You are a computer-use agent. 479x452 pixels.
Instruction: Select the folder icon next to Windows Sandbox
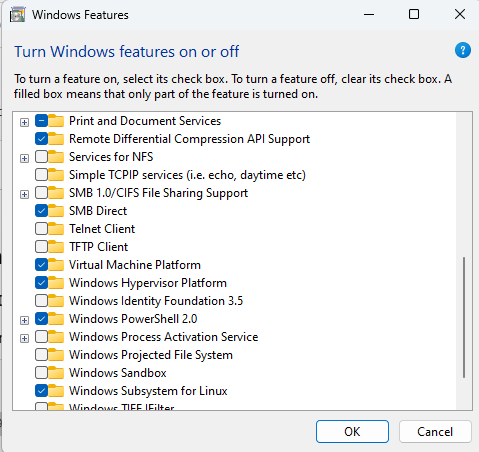point(56,373)
